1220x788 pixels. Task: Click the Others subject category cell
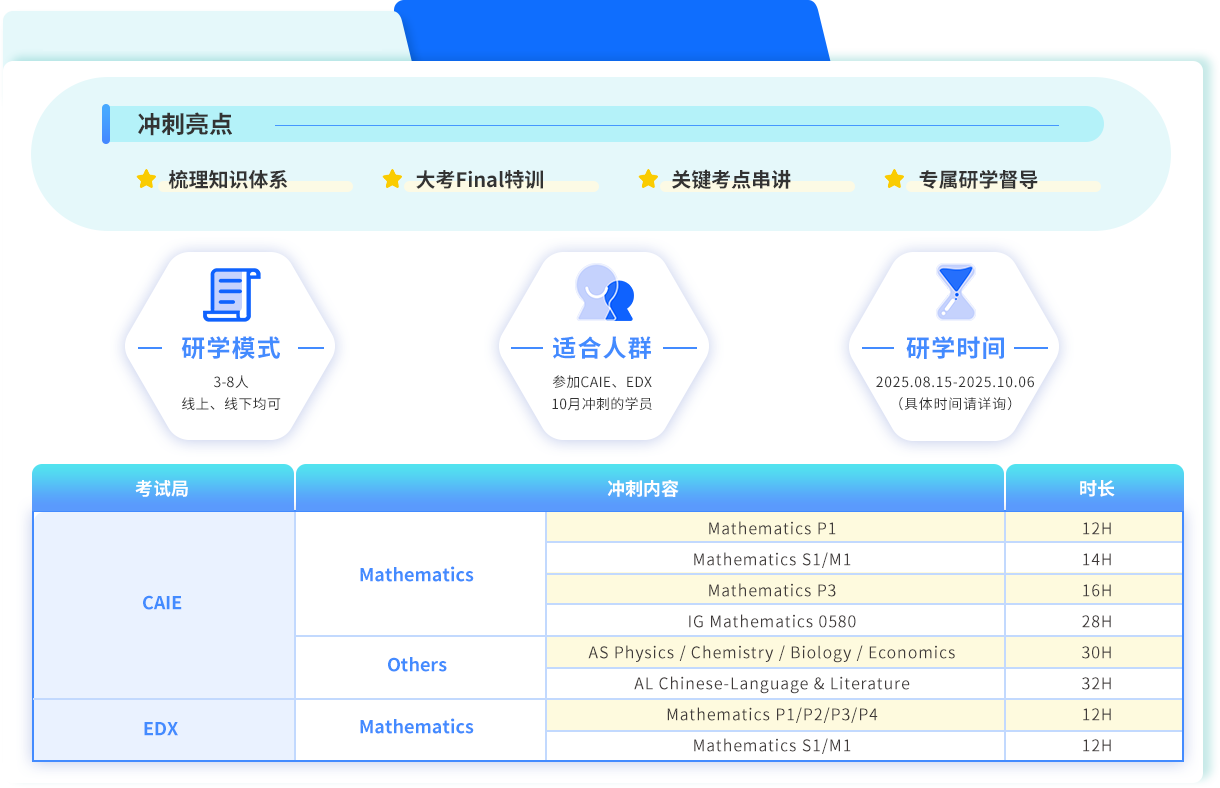(417, 665)
